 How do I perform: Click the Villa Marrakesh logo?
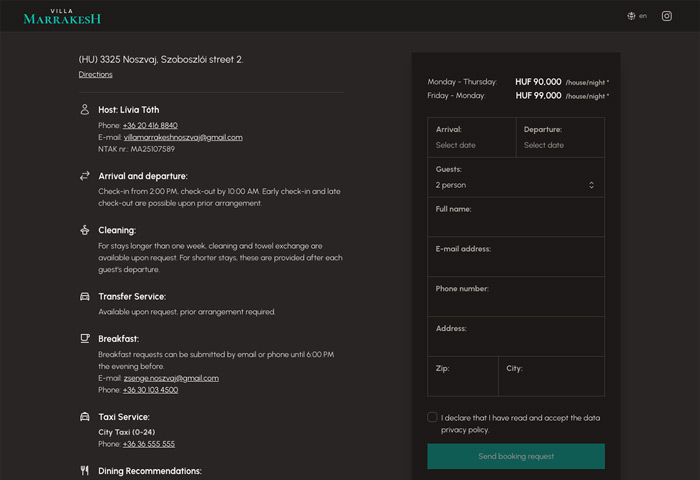[62, 16]
